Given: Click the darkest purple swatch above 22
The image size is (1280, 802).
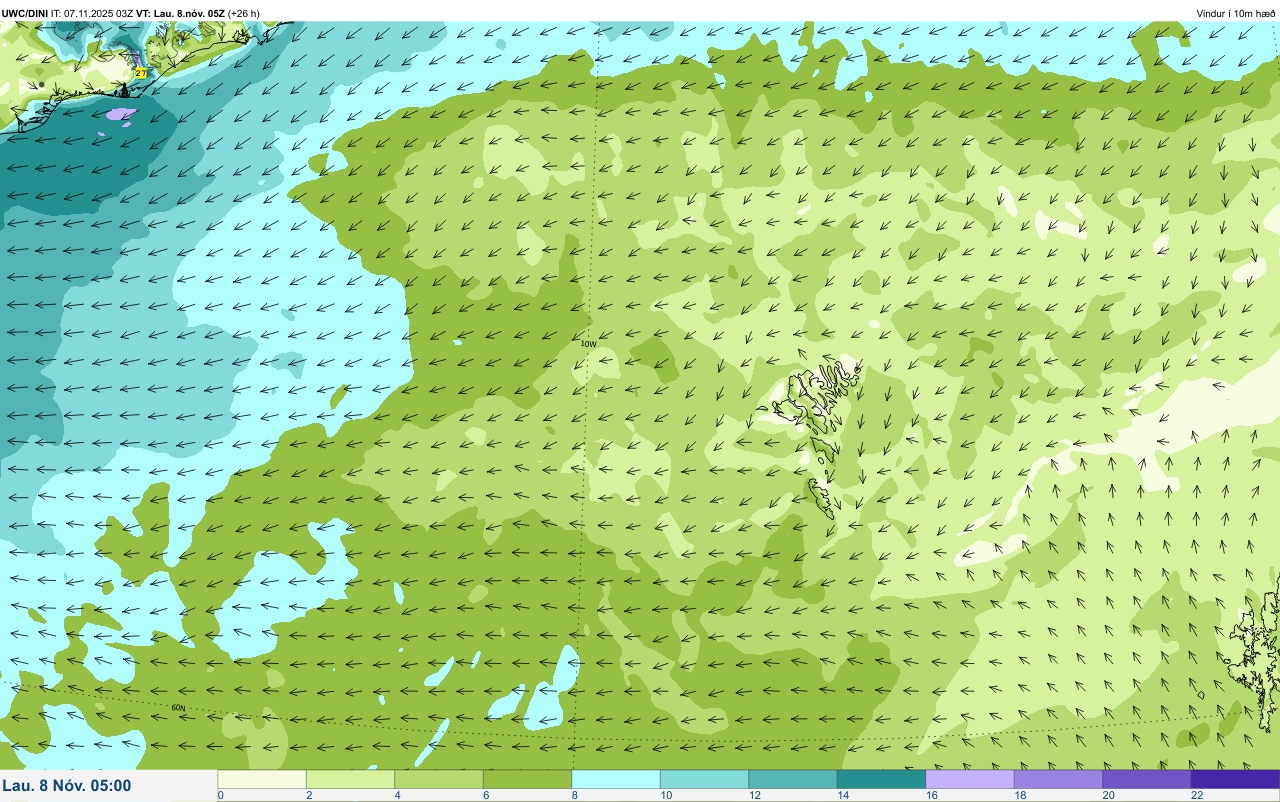Looking at the screenshot, I should 1235,779.
